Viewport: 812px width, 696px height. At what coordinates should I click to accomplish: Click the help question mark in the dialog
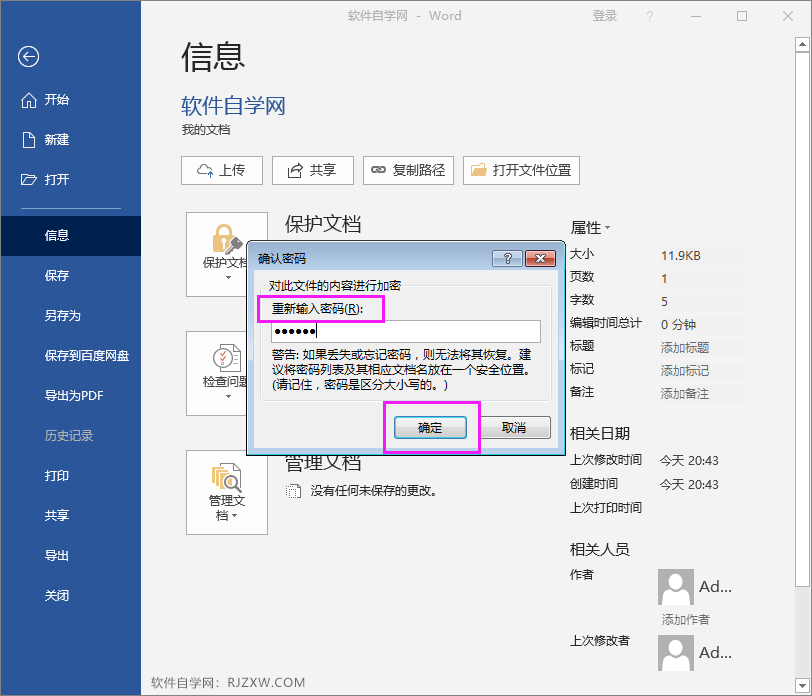(x=508, y=258)
